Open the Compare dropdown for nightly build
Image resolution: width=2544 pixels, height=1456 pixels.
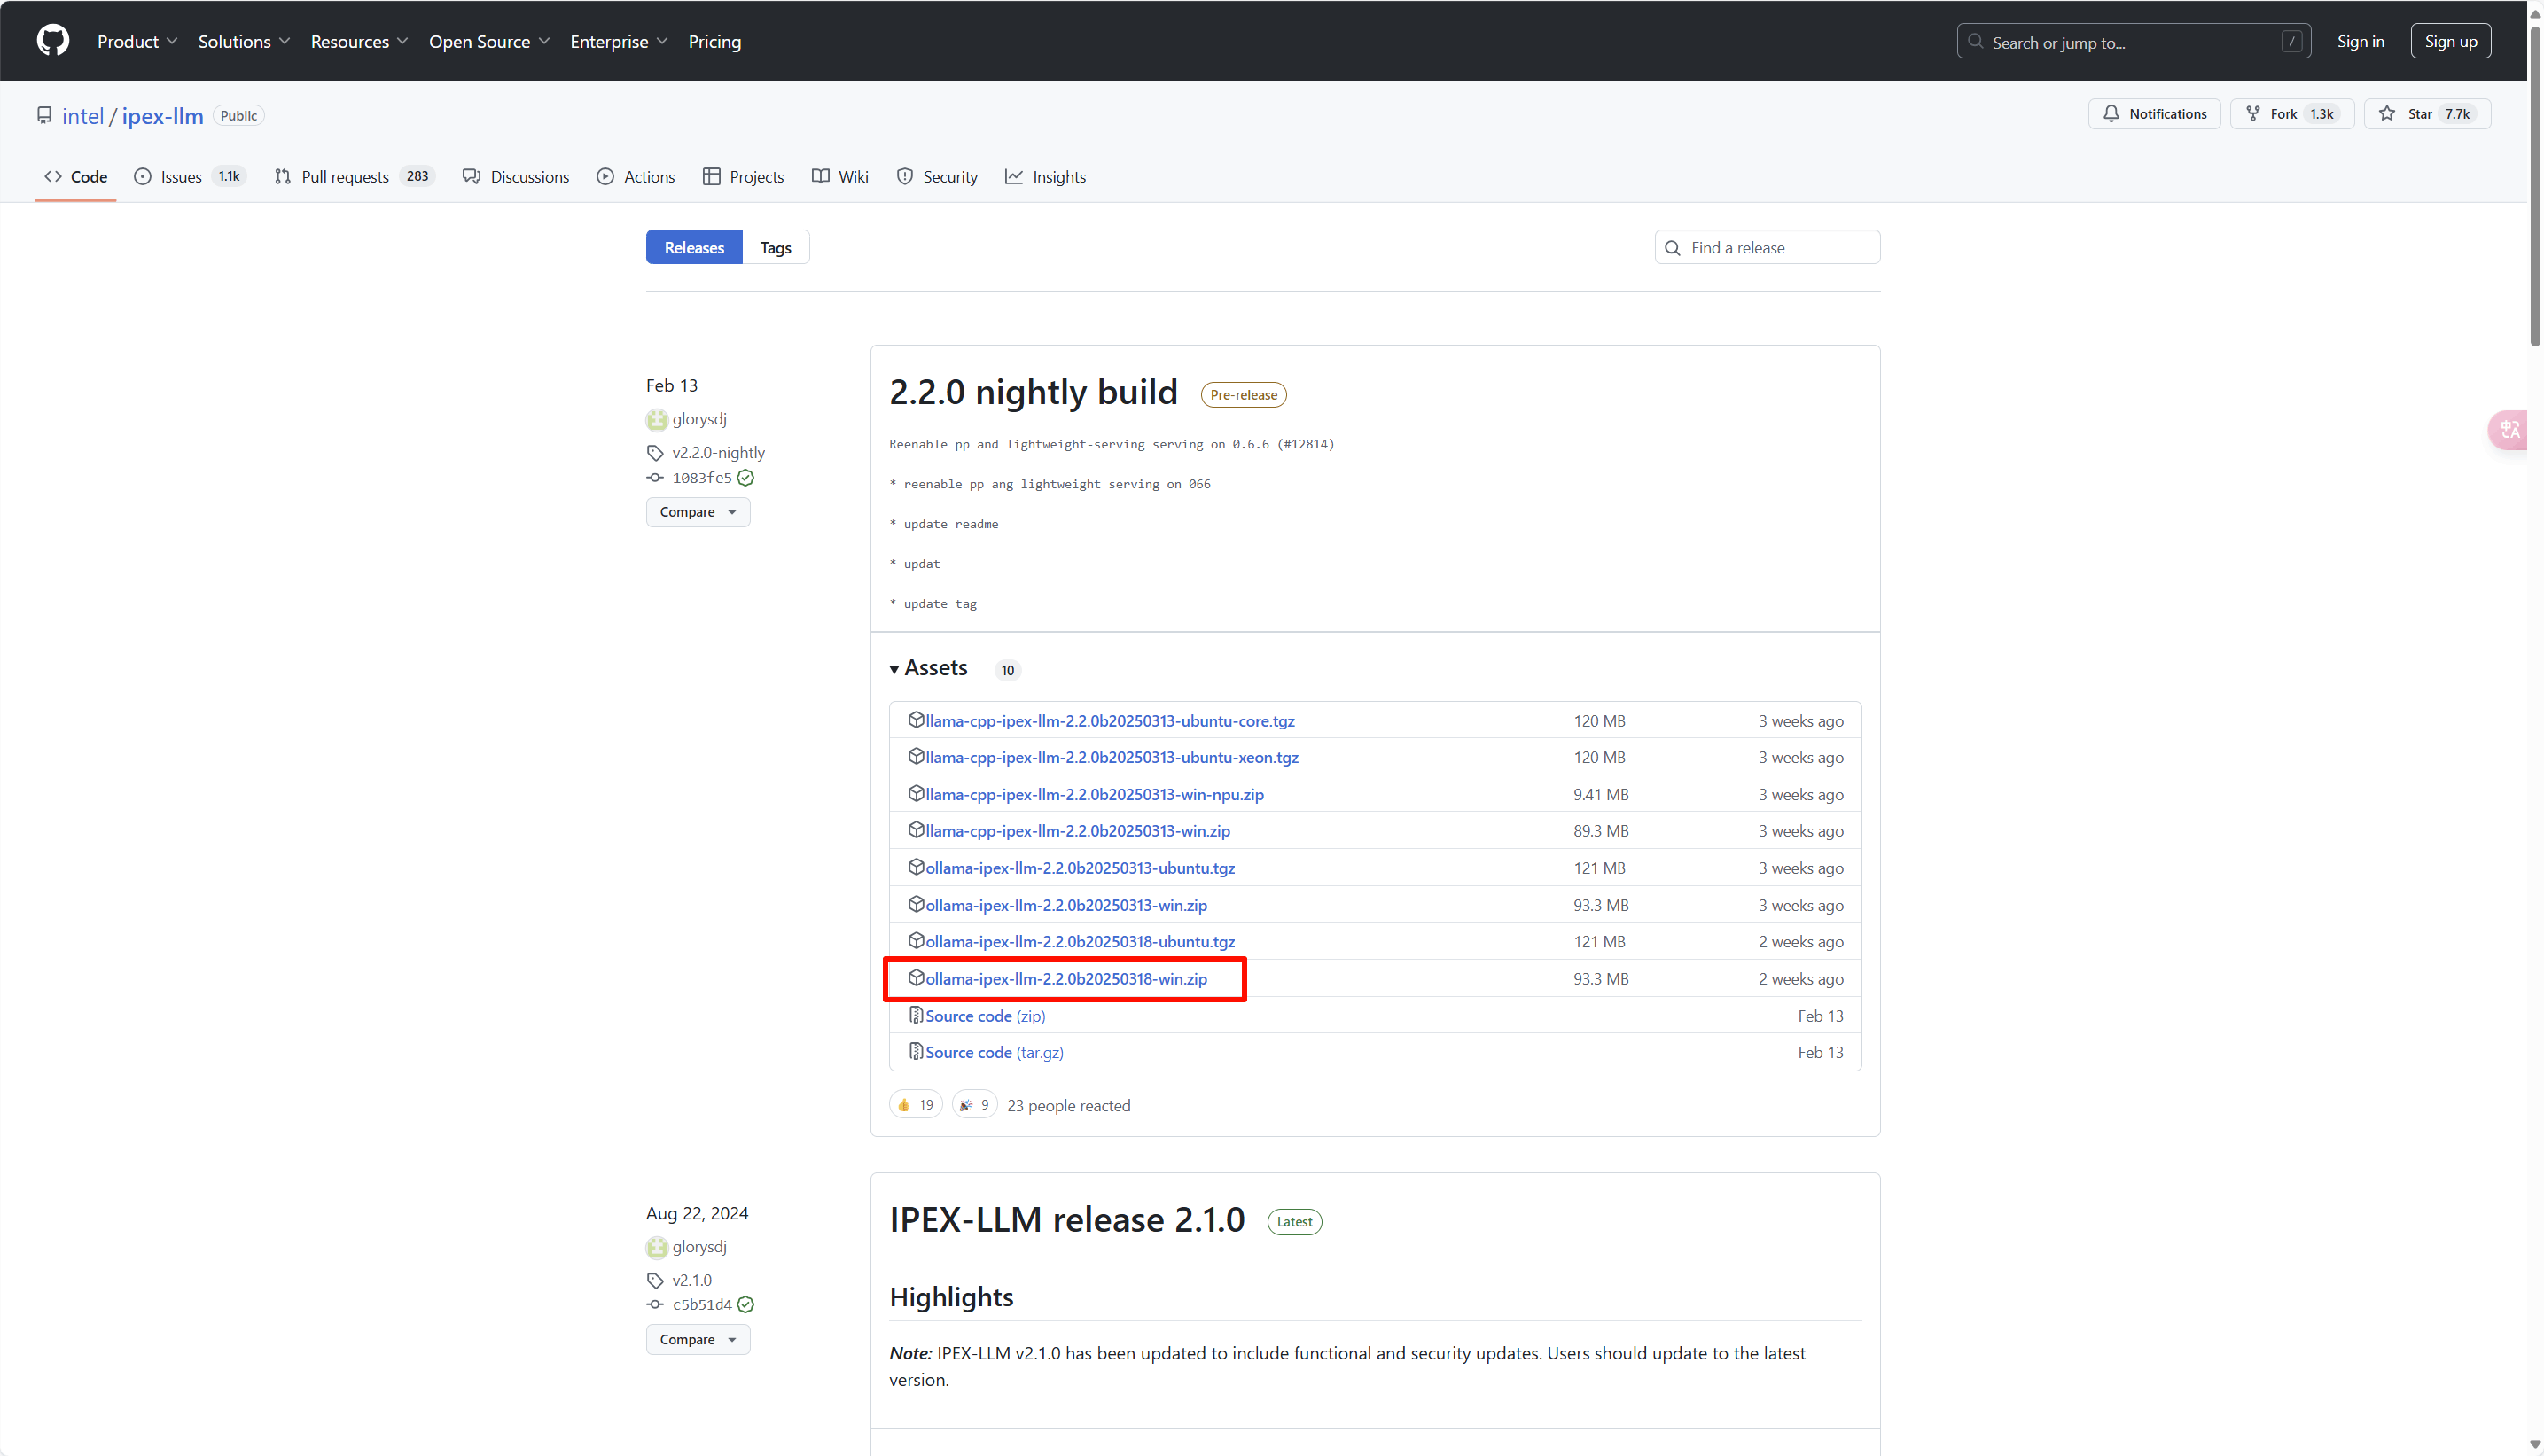(x=697, y=512)
